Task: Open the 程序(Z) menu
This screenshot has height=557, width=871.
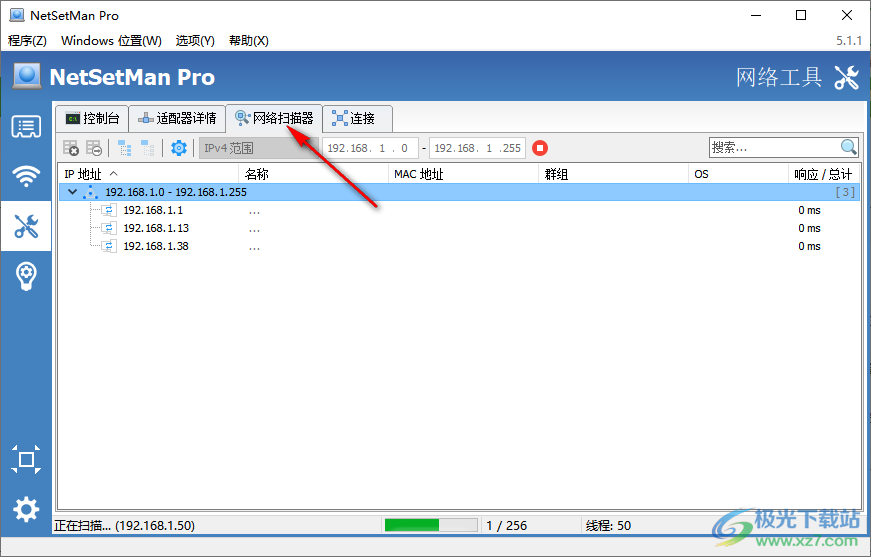Action: (27, 41)
